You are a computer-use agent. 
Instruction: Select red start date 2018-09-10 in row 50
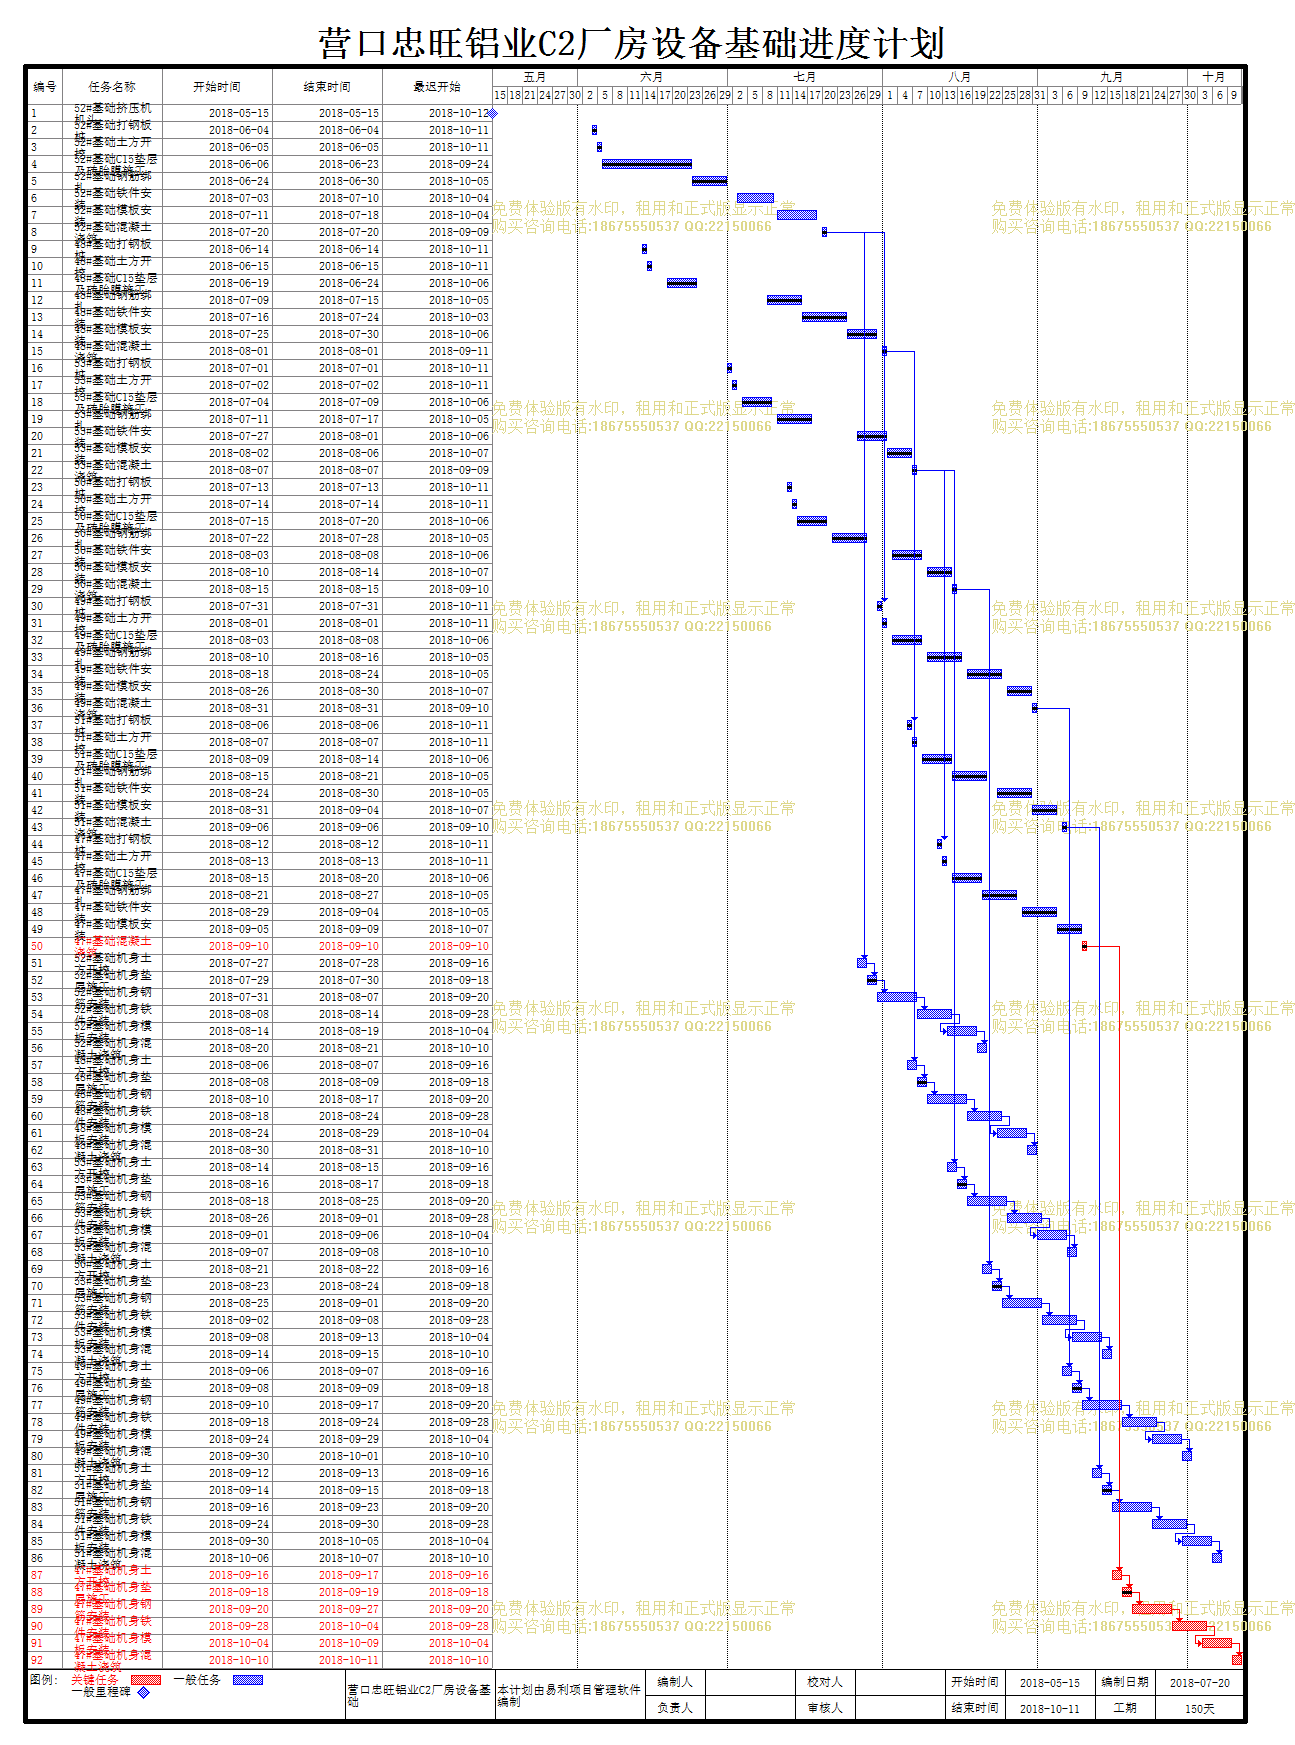click(238, 946)
